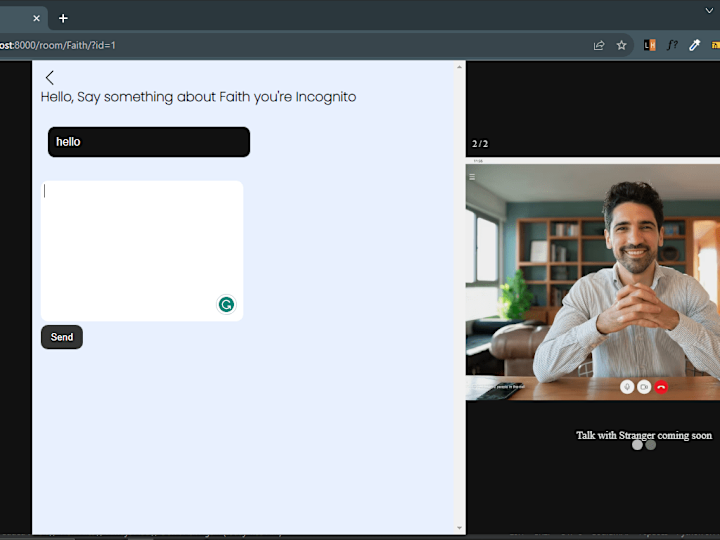This screenshot has width=720, height=540.
Task: Send the typed message
Action: tap(62, 337)
